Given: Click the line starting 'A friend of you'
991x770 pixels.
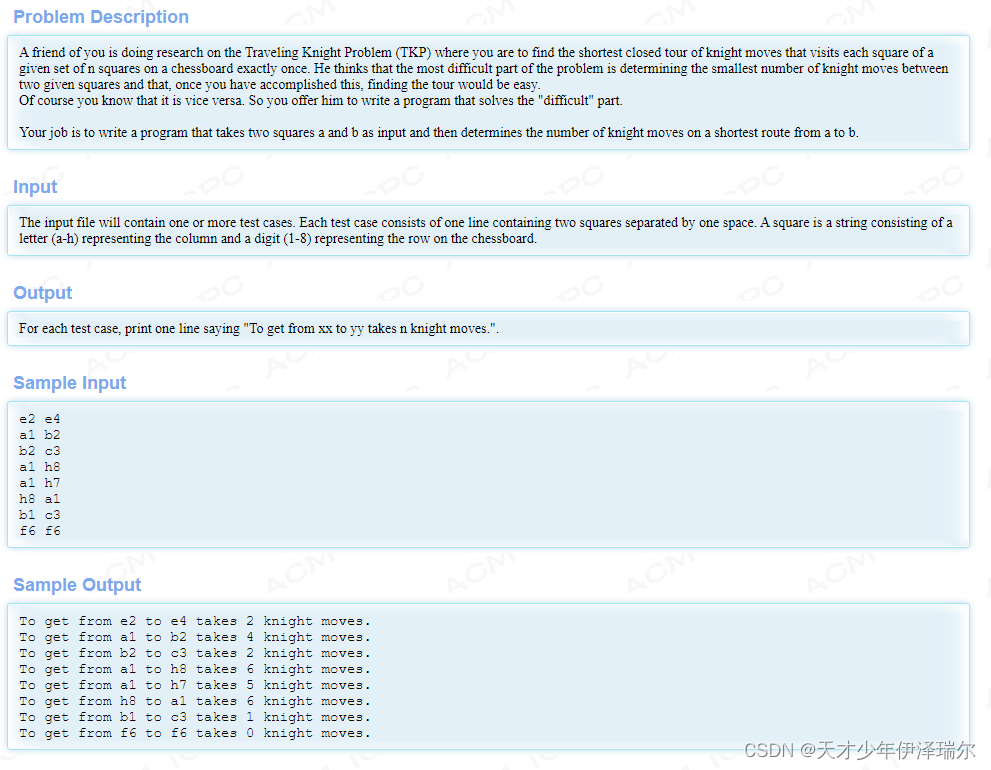Looking at the screenshot, I should pos(476,52).
